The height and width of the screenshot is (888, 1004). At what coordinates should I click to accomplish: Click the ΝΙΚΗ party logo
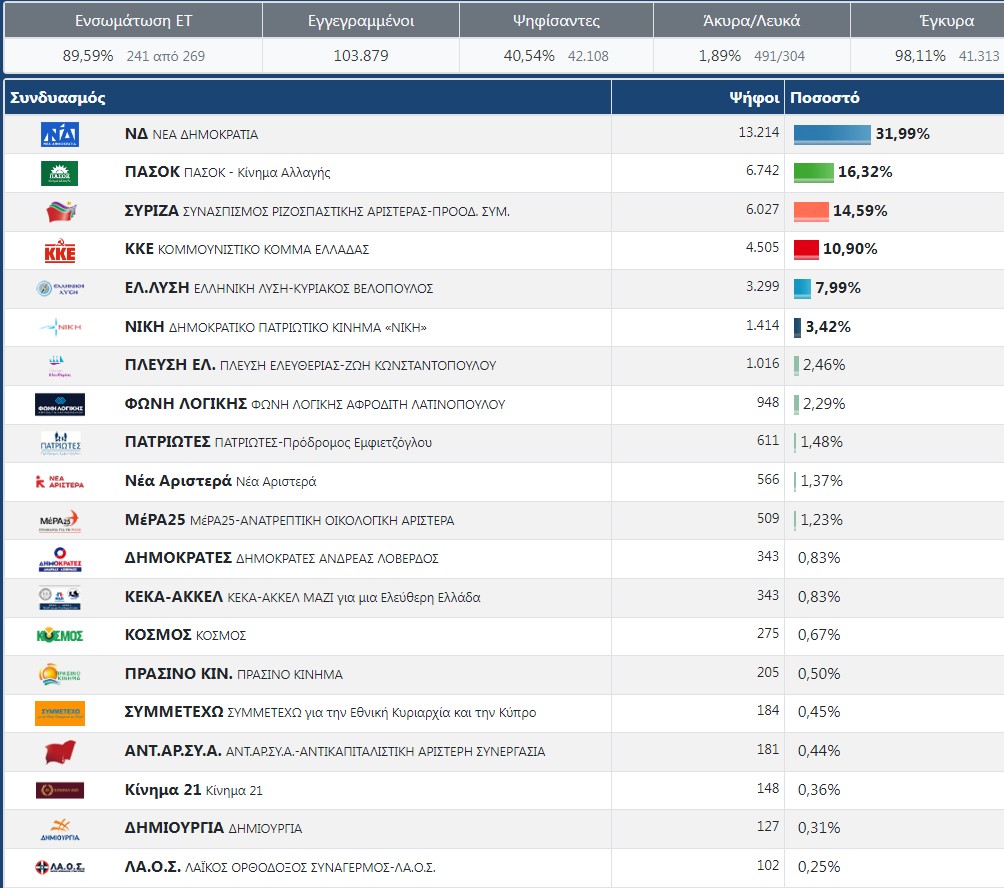[x=59, y=327]
